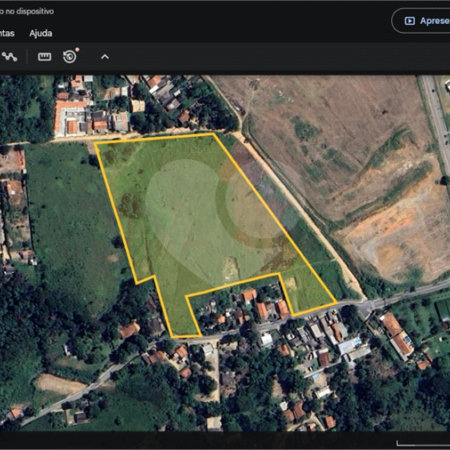Viewport: 450px width, 450px height.
Task: Open the Ajuda menu
Action: pos(41,33)
